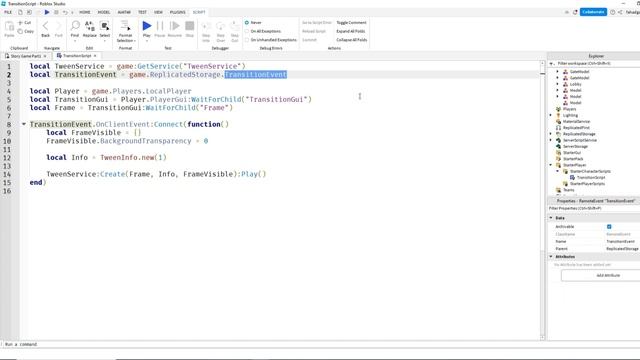Click Toggle Comment action
This screenshot has width=640, height=360.
click(x=351, y=23)
